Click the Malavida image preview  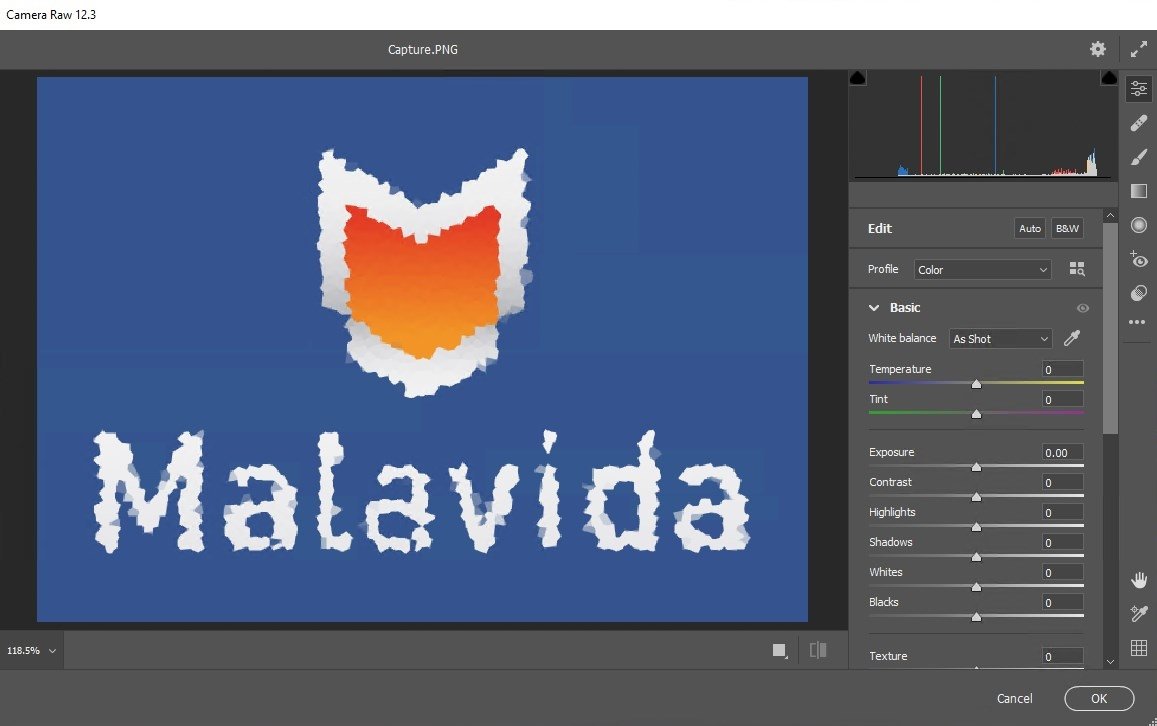(422, 349)
